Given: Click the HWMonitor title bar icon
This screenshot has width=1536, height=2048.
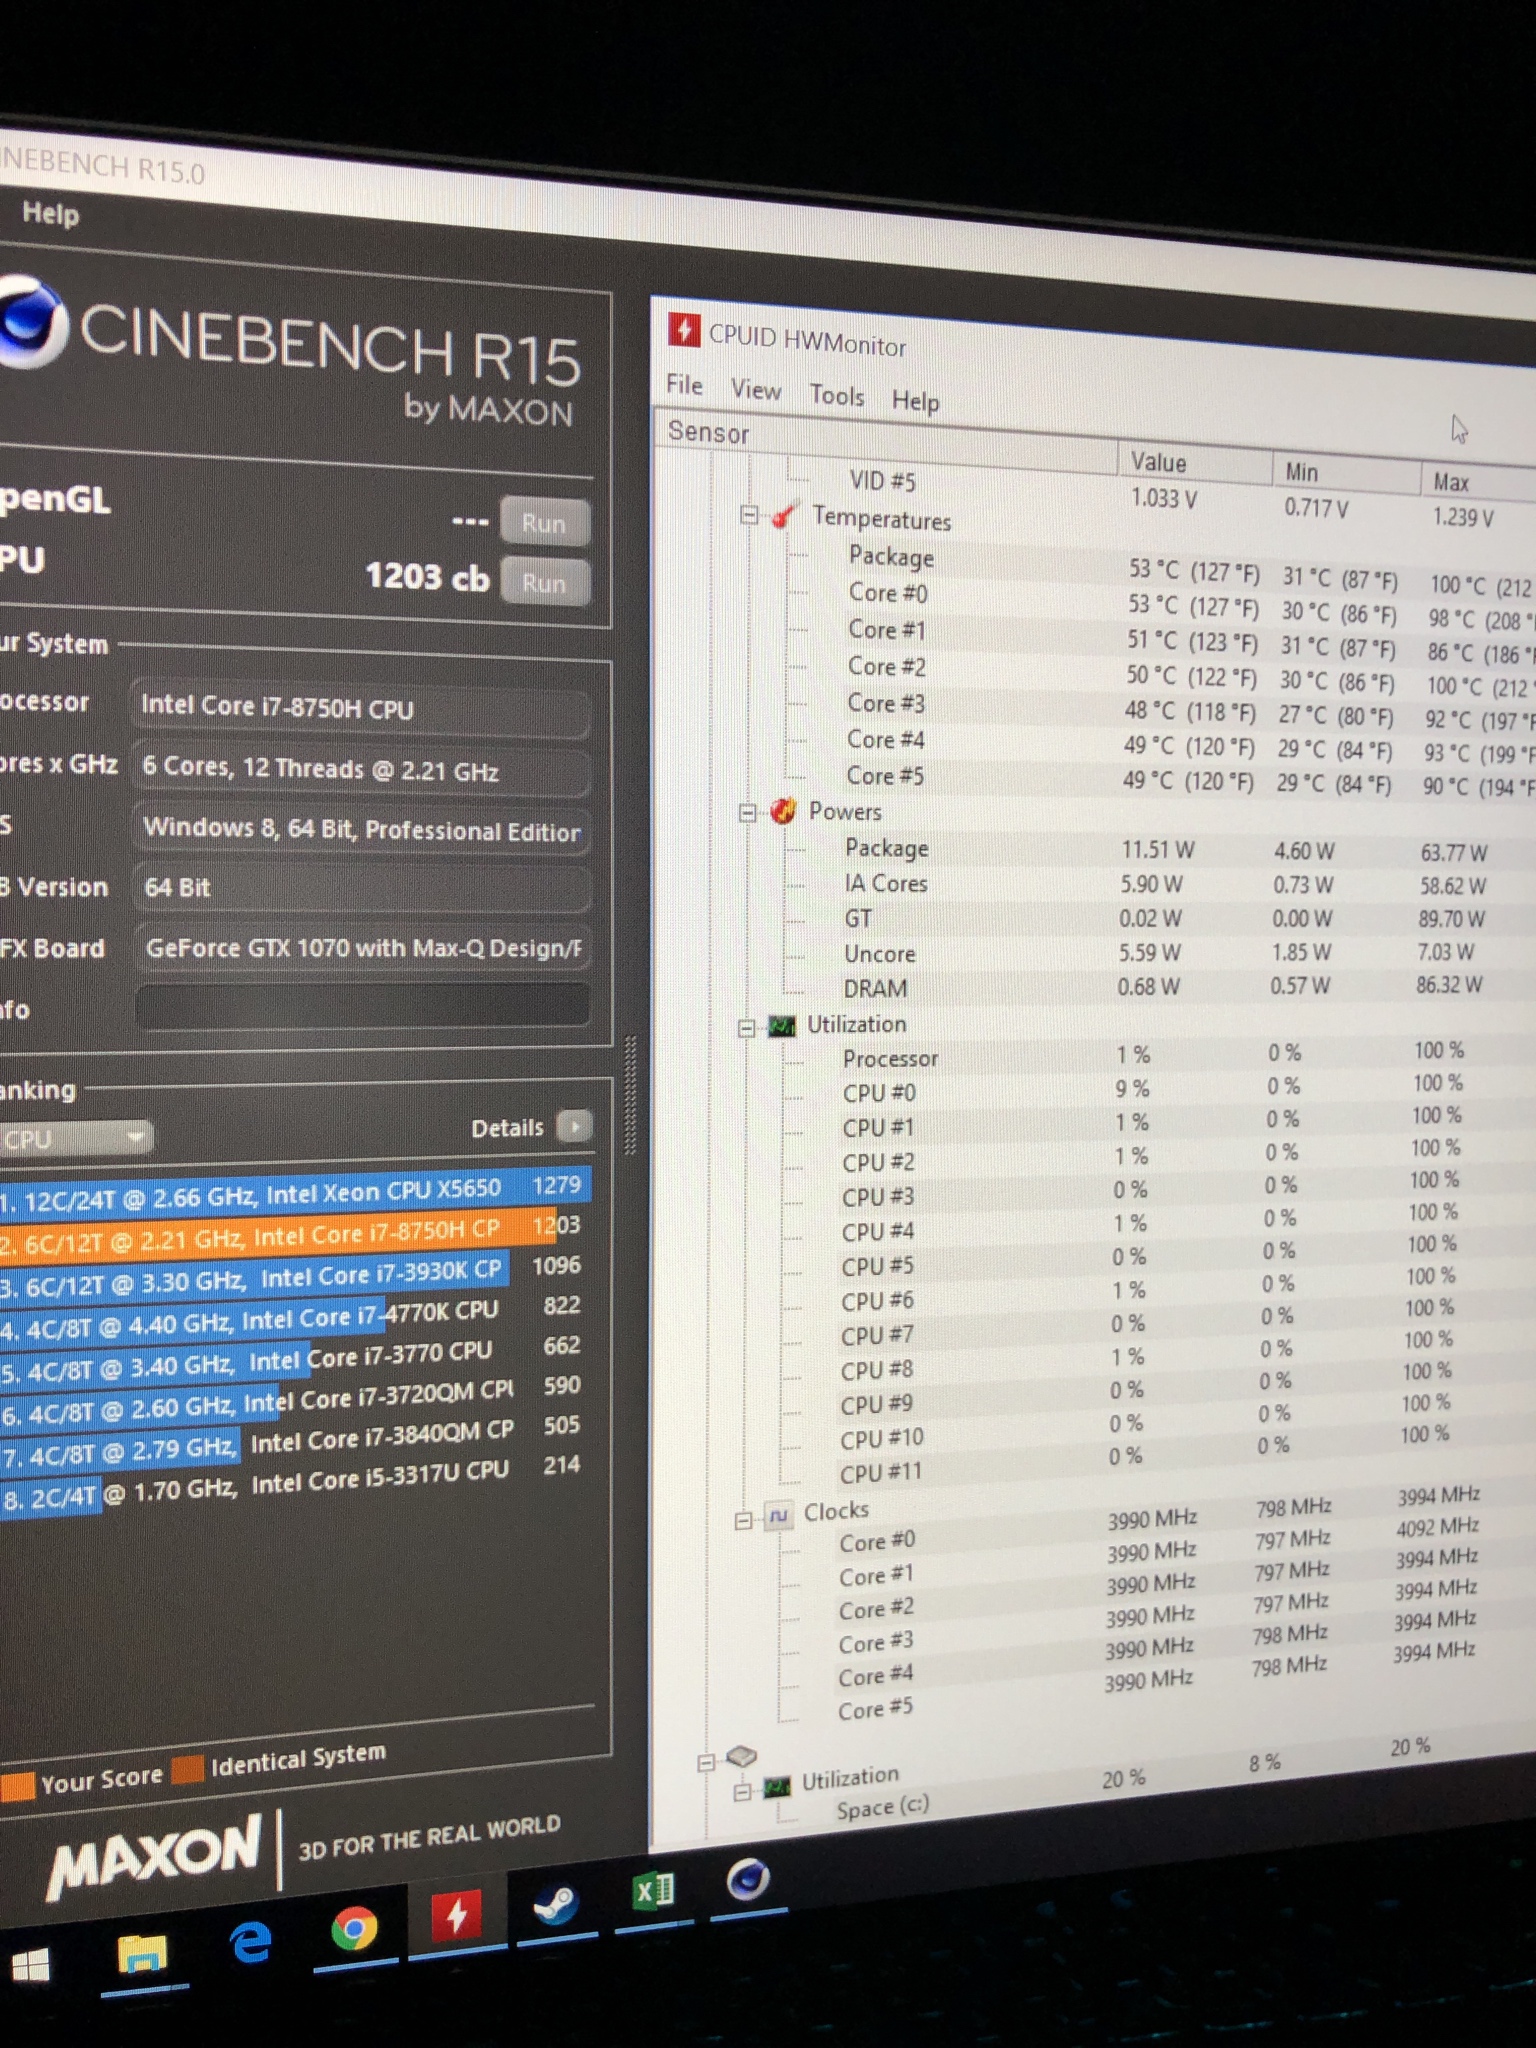Looking at the screenshot, I should tap(684, 329).
